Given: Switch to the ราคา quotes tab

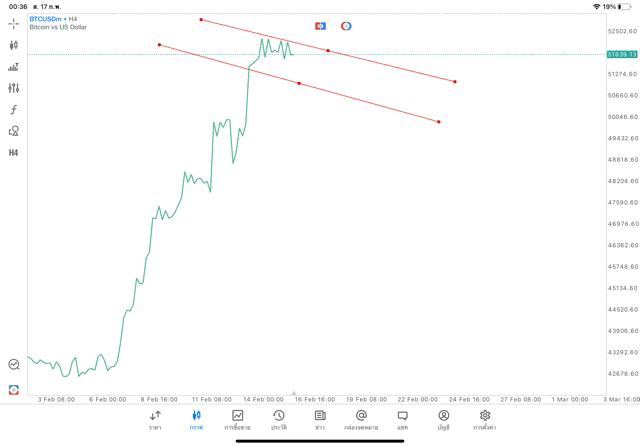Looking at the screenshot, I should pyautogui.click(x=155, y=419).
